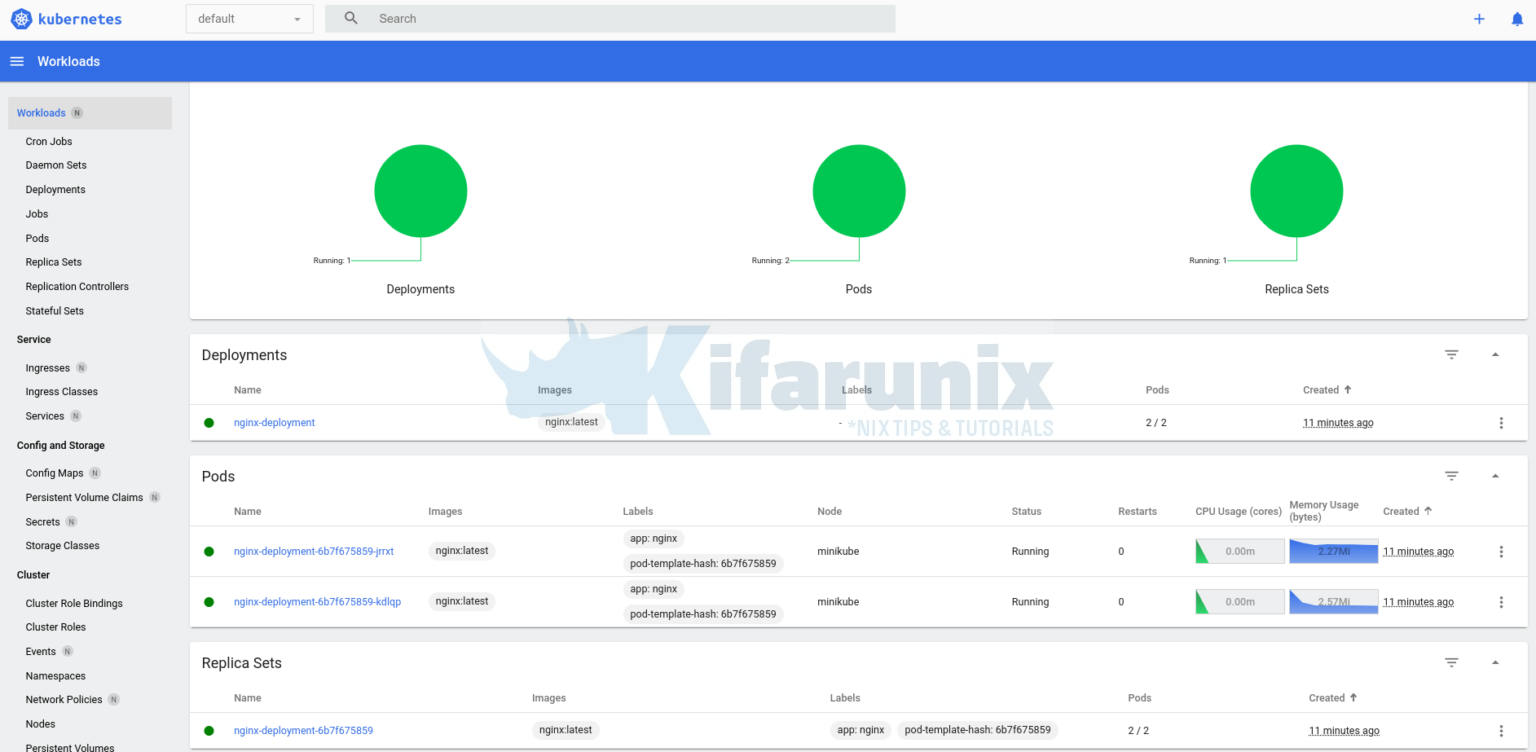Open three-dot menu for pod ending jrrxt
Screen dimensions: 1536x752
[x=1501, y=552]
